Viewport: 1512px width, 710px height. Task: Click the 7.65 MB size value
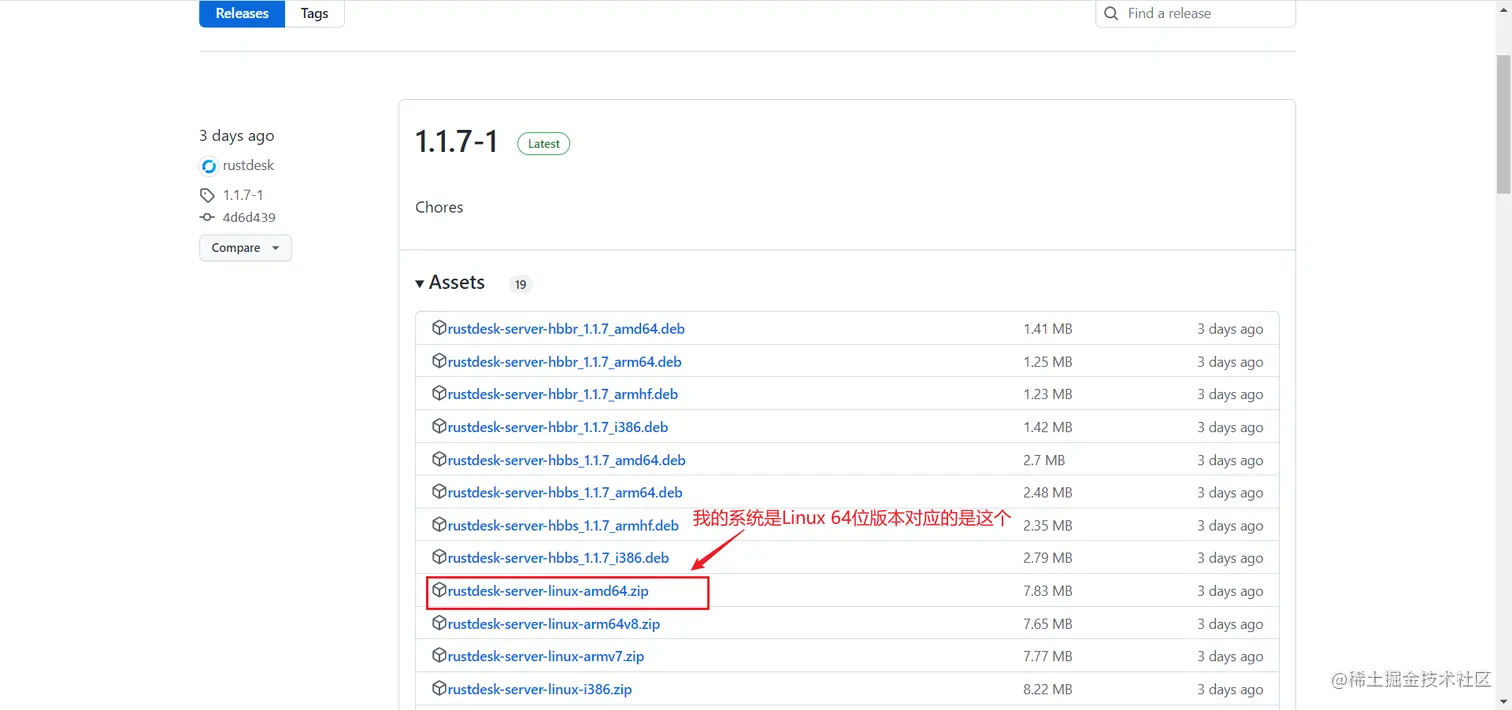[x=1048, y=624]
